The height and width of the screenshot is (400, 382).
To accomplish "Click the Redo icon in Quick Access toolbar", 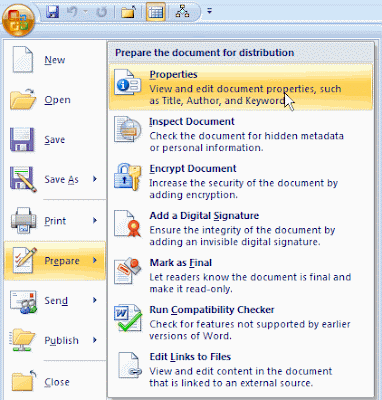I will coord(101,12).
